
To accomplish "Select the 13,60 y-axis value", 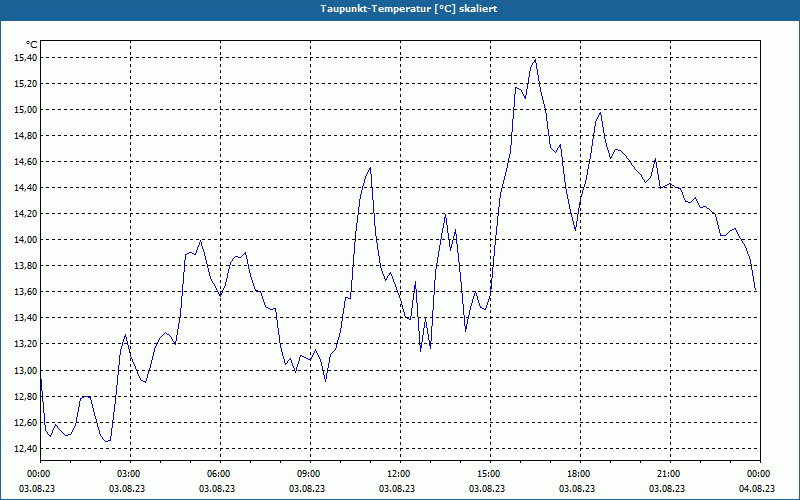I will pyautogui.click(x=26, y=292).
